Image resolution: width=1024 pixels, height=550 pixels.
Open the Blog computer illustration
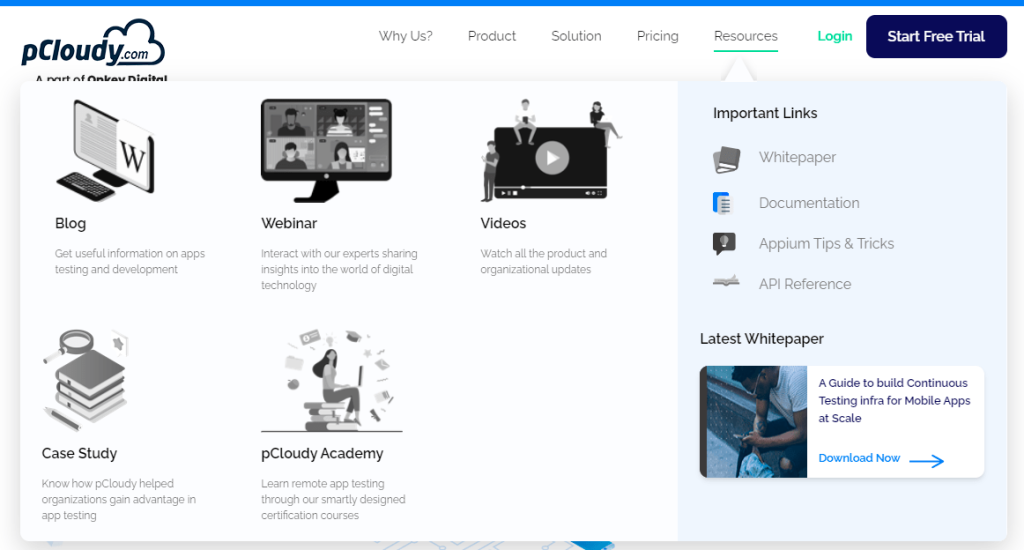coord(106,151)
